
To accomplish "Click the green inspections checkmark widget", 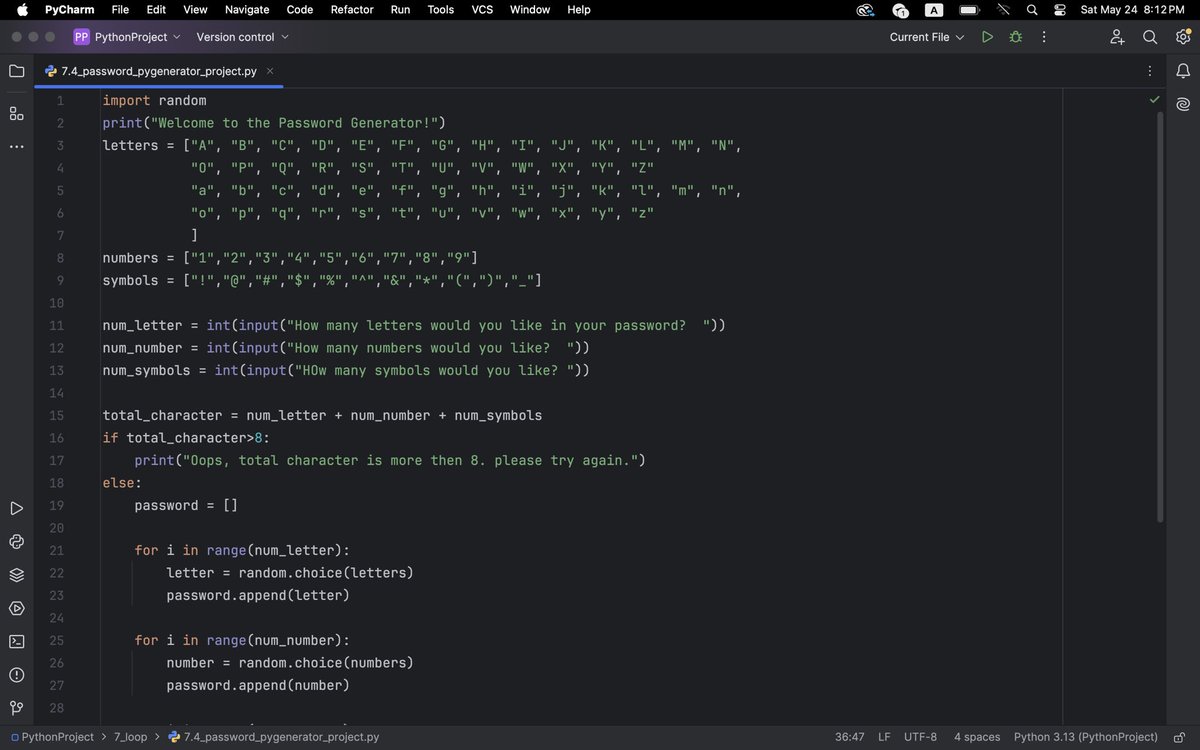I will click(x=1154, y=100).
